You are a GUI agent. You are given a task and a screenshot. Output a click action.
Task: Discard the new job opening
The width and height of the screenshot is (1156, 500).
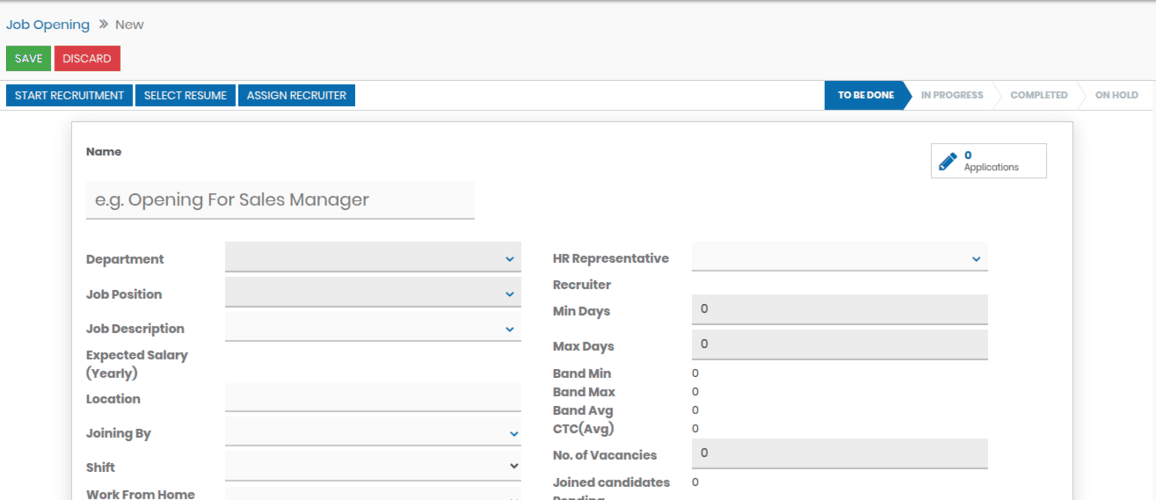(x=87, y=59)
